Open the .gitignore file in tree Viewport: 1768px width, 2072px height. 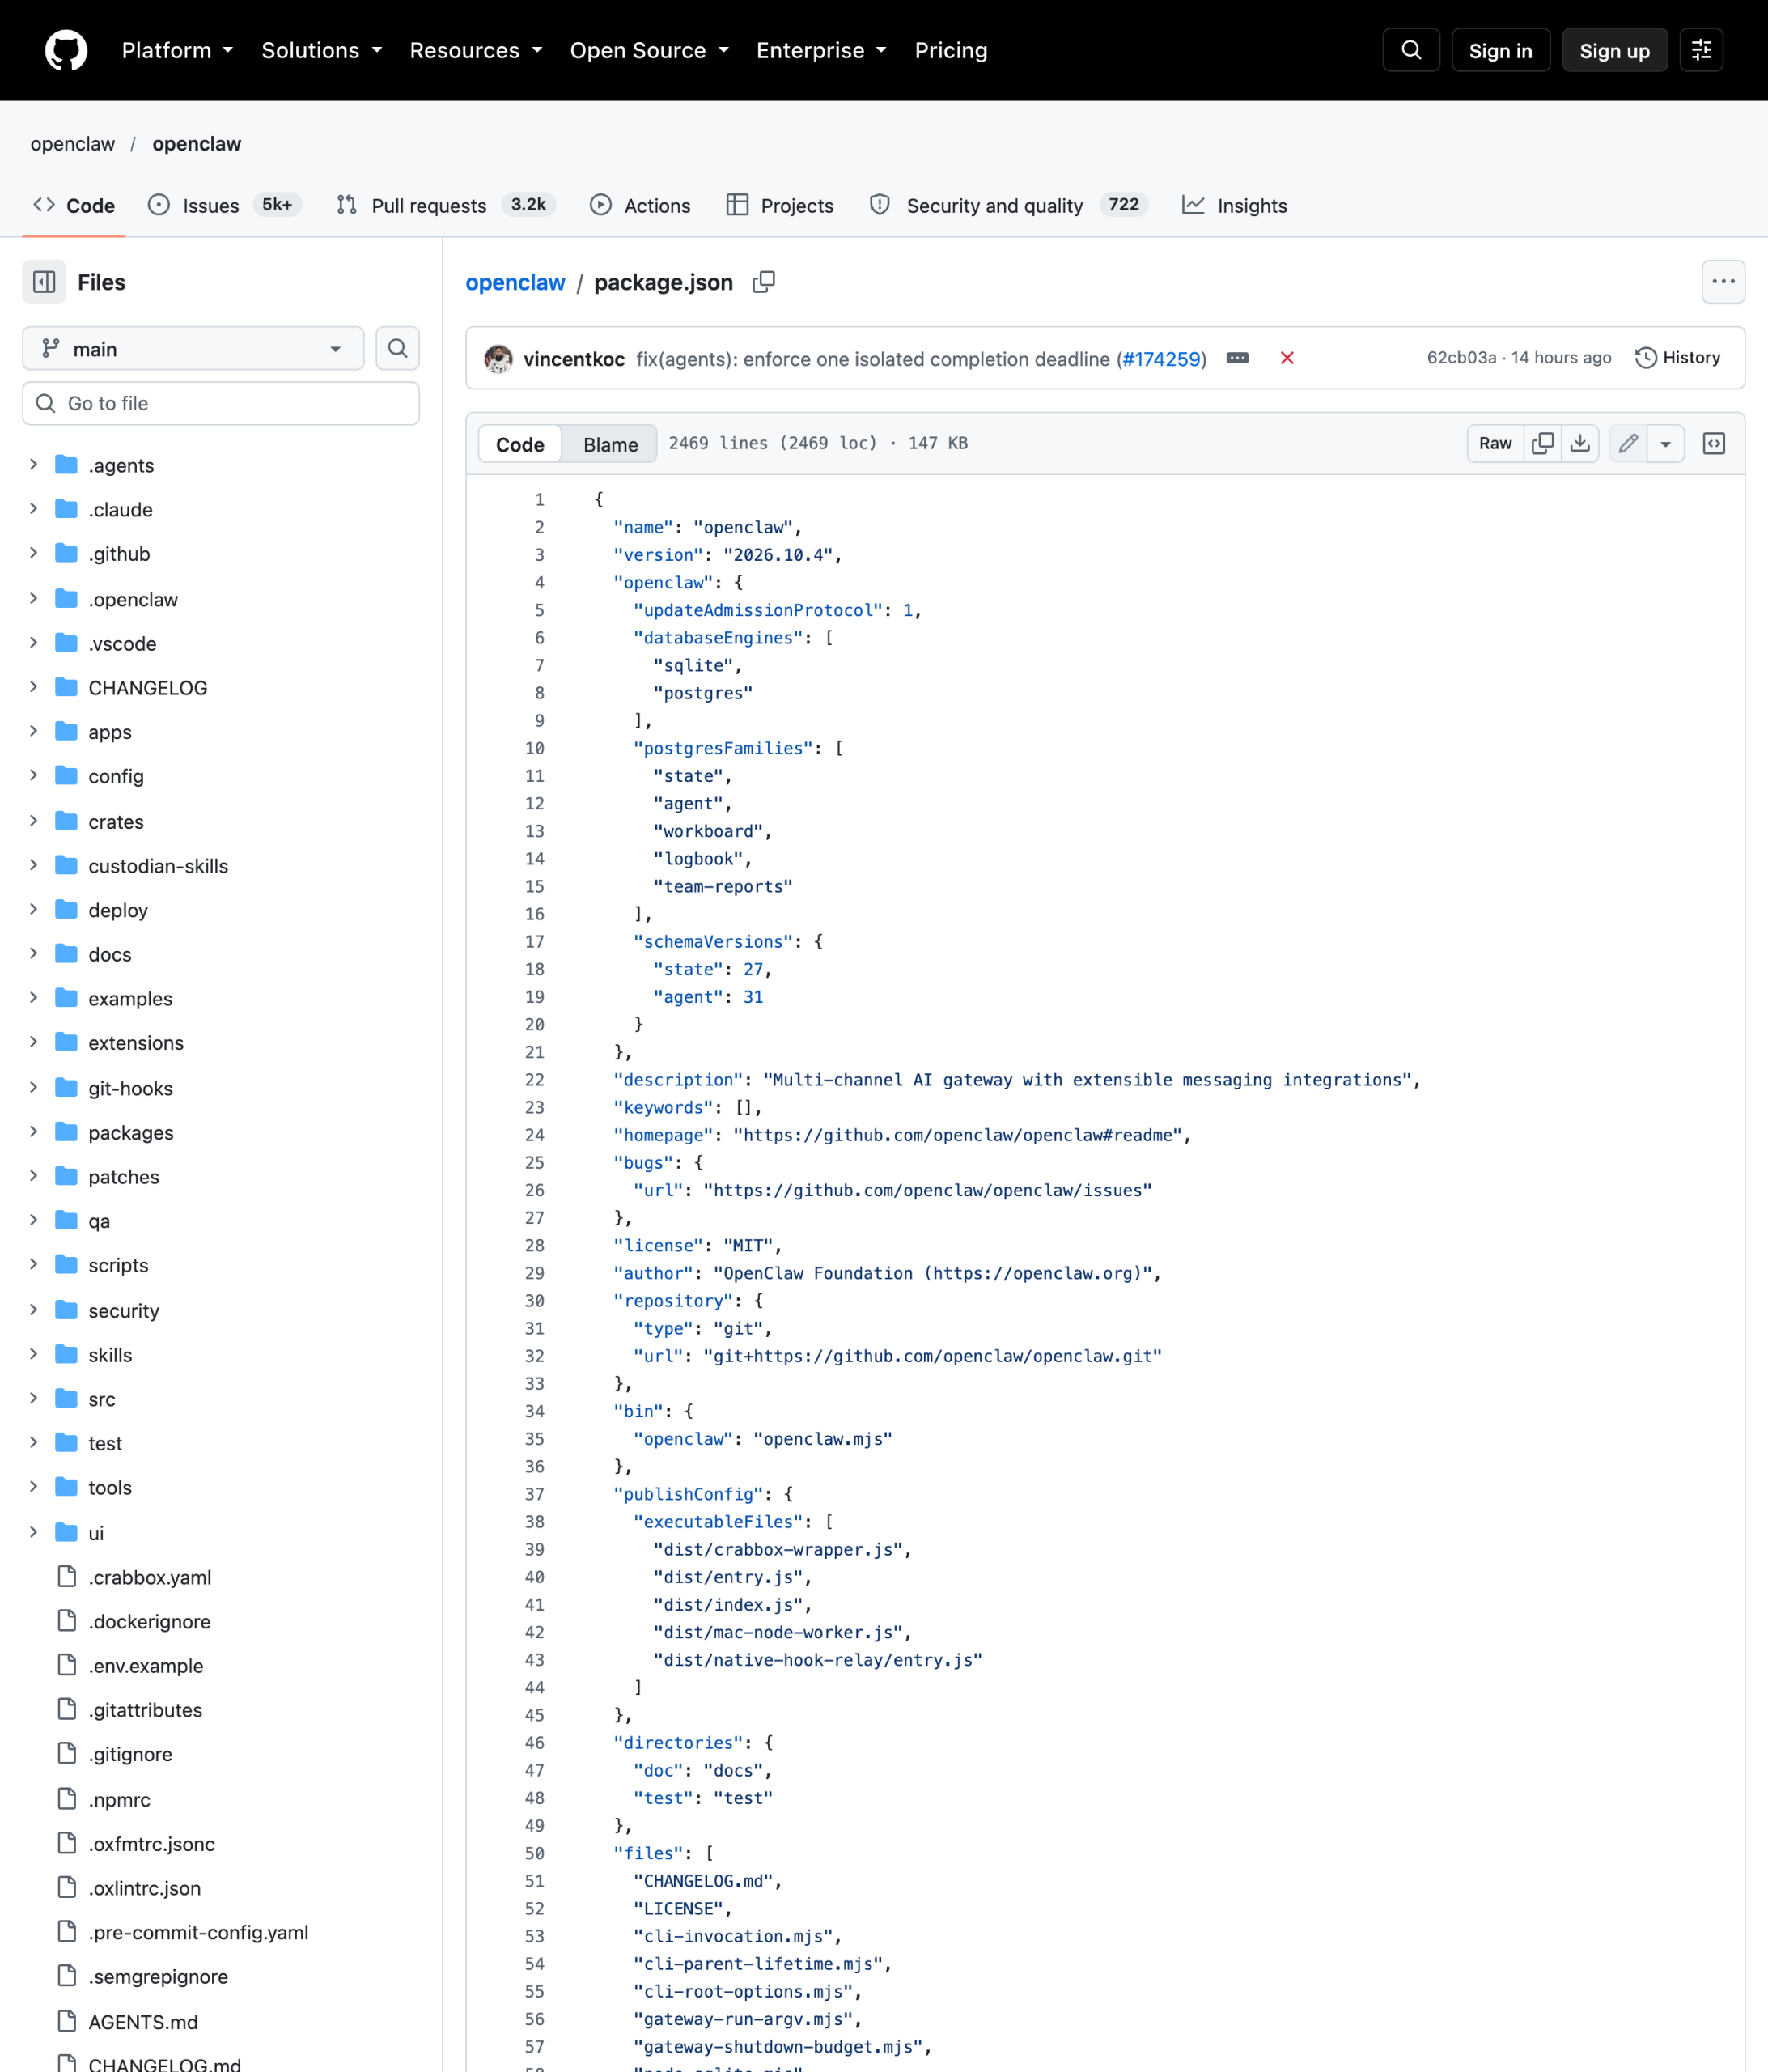tap(130, 1754)
